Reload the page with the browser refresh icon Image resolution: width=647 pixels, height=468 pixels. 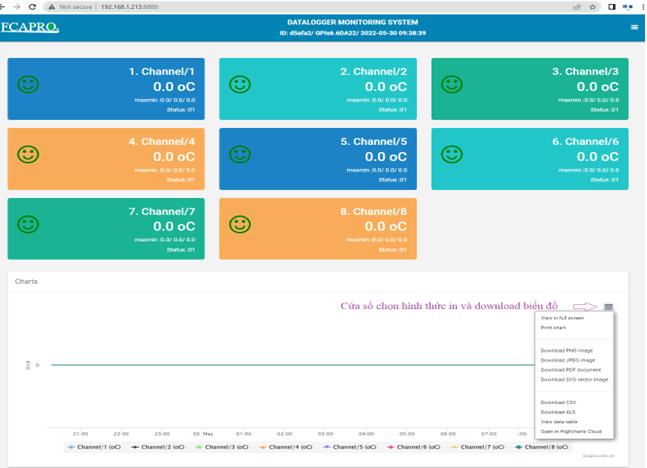point(33,7)
